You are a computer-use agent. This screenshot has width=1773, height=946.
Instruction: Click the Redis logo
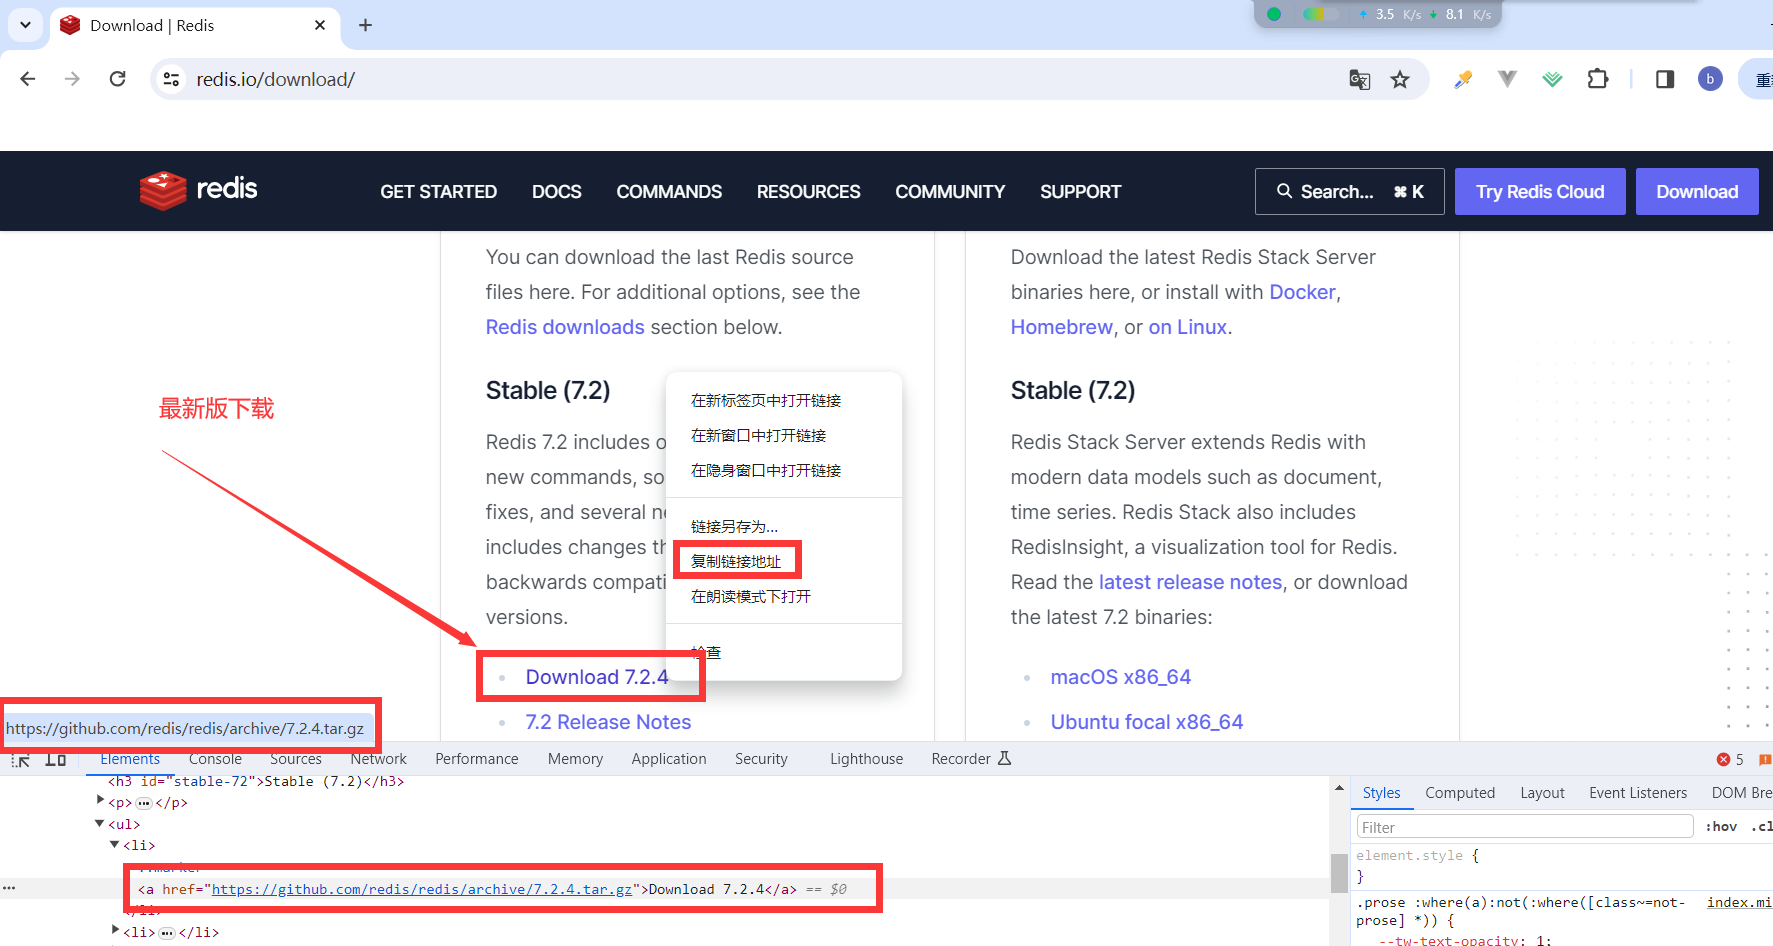(x=198, y=189)
